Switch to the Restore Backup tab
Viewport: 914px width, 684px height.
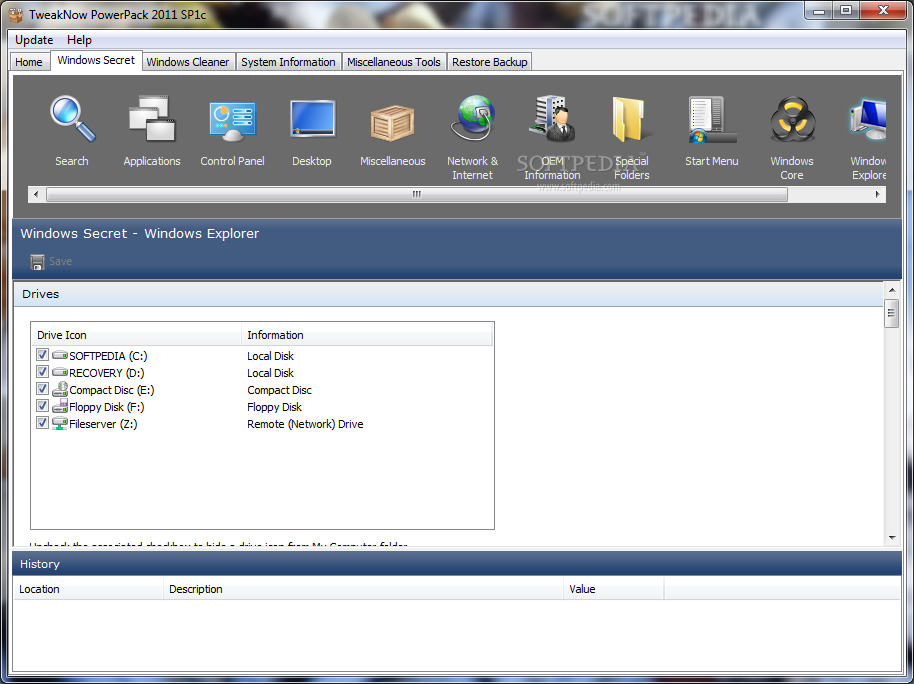point(490,62)
